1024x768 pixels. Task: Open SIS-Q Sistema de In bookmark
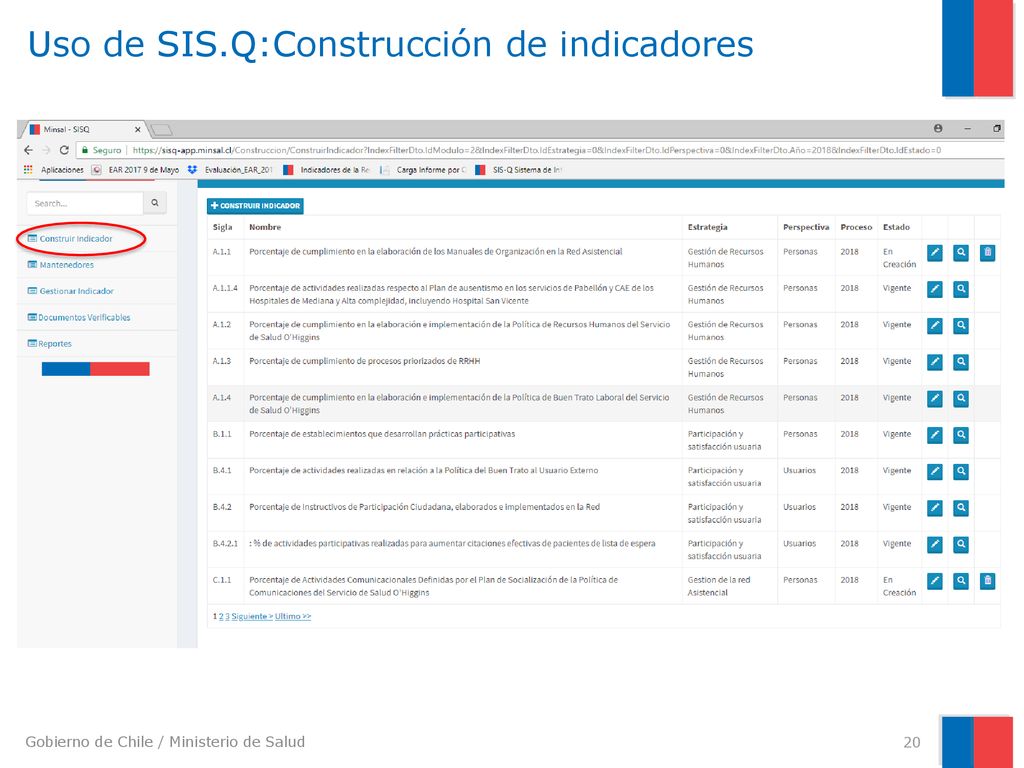[x=519, y=170]
